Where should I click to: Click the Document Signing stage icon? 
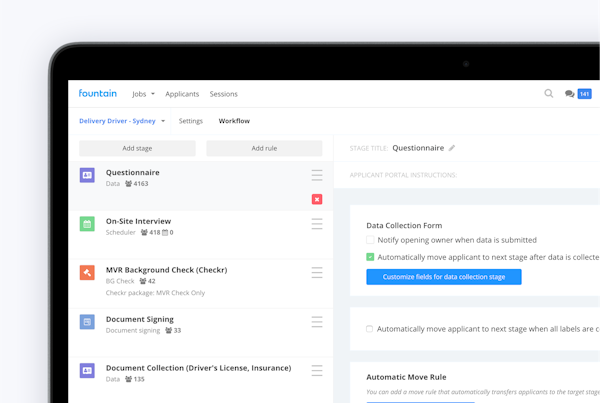[87, 322]
